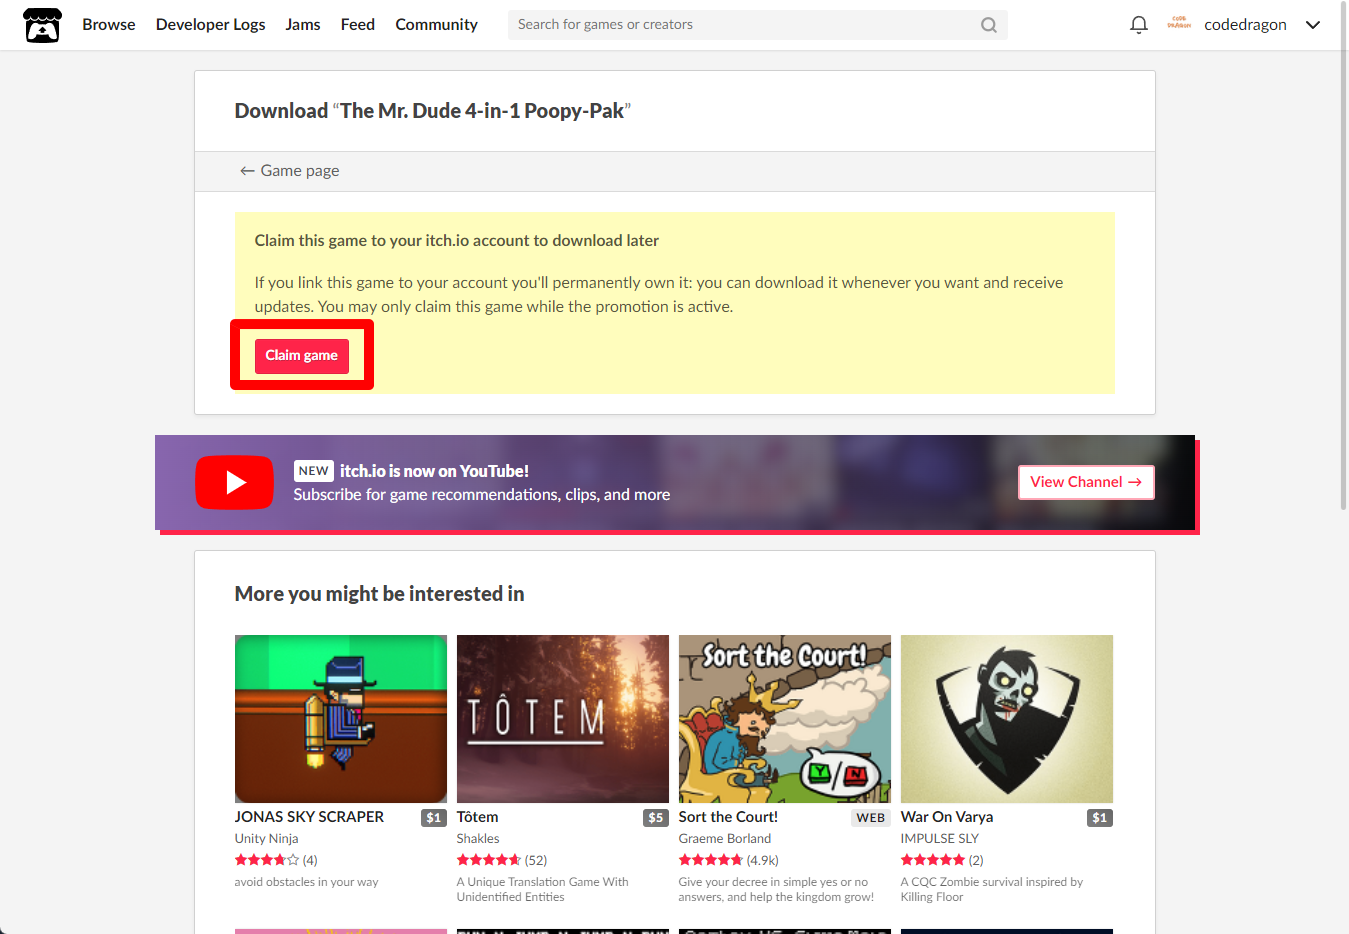The image size is (1349, 934).
Task: Visit the Shakles creator page
Action: pos(478,839)
